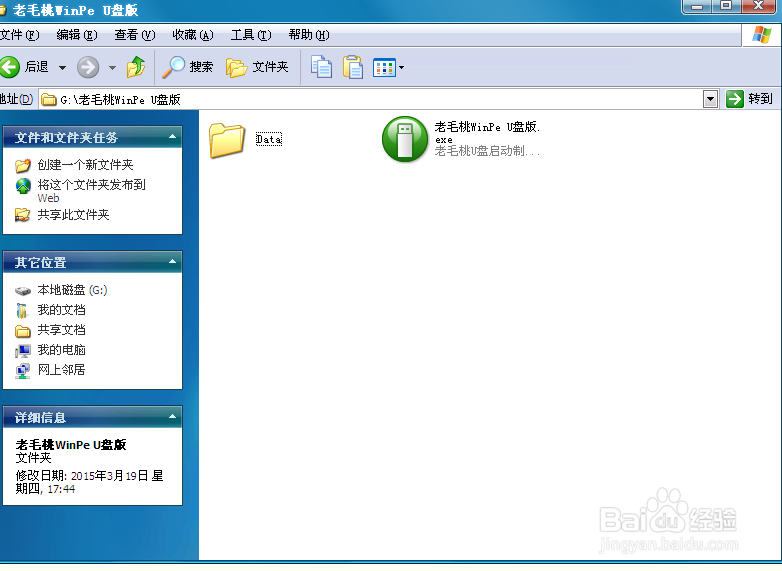The height and width of the screenshot is (571, 782).
Task: Open the 工具(T) menu
Action: [251, 35]
